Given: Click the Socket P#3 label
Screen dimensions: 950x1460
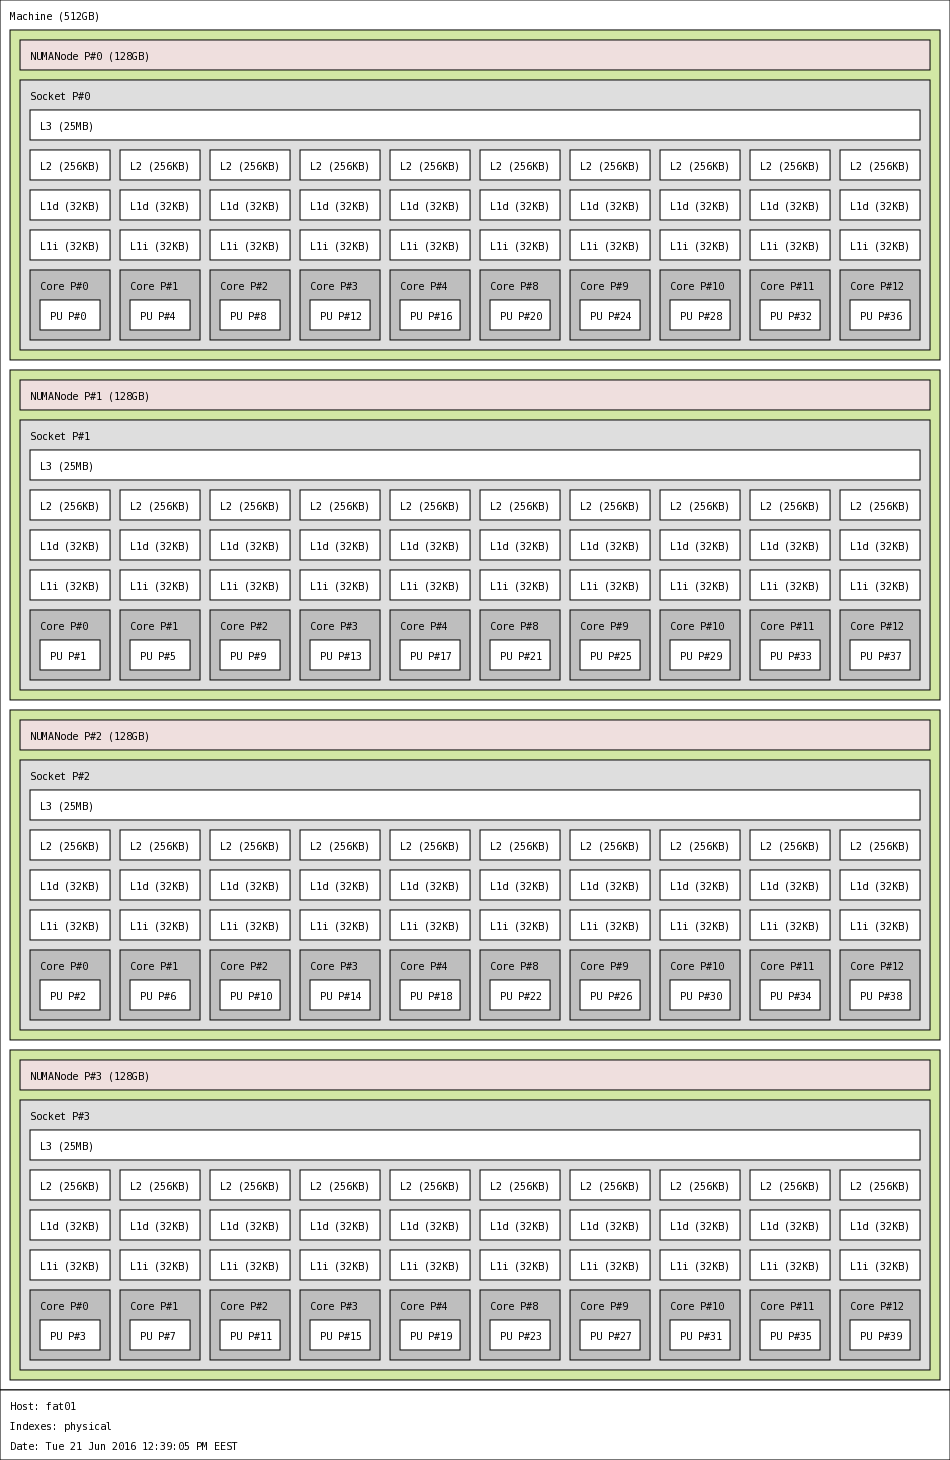Looking at the screenshot, I should 60,1116.
